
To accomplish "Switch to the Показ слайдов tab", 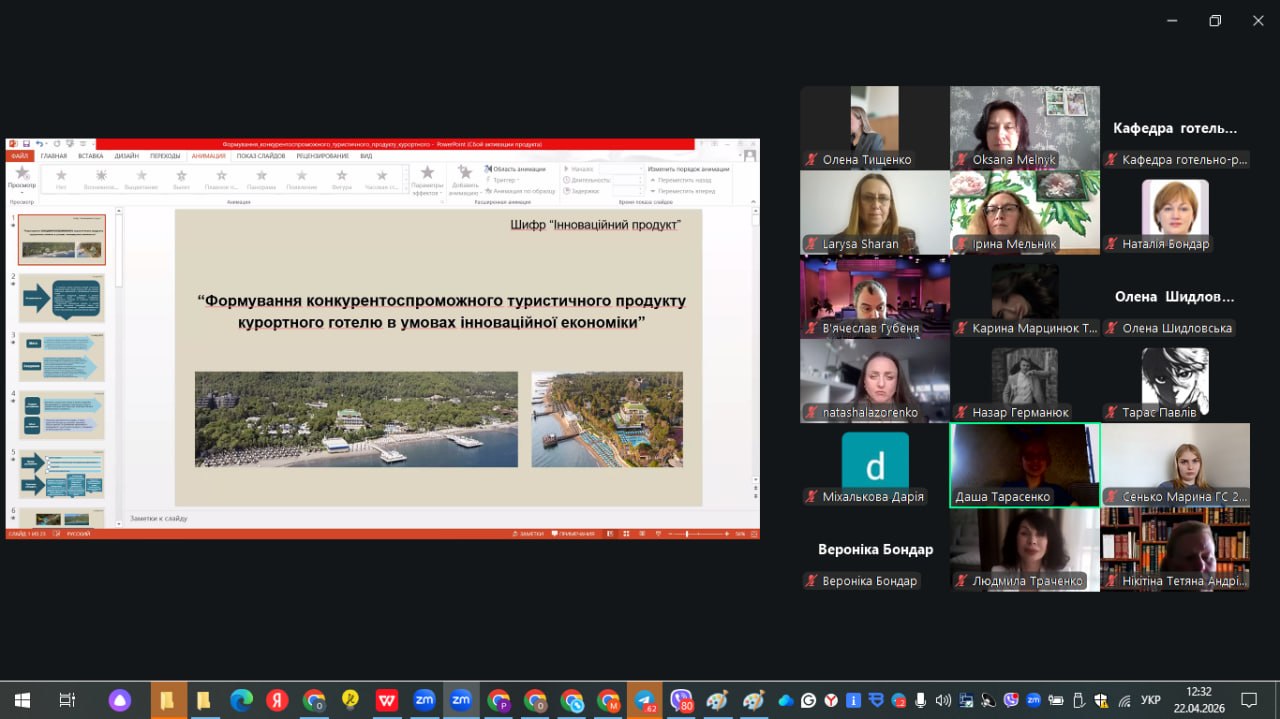I will coord(261,156).
